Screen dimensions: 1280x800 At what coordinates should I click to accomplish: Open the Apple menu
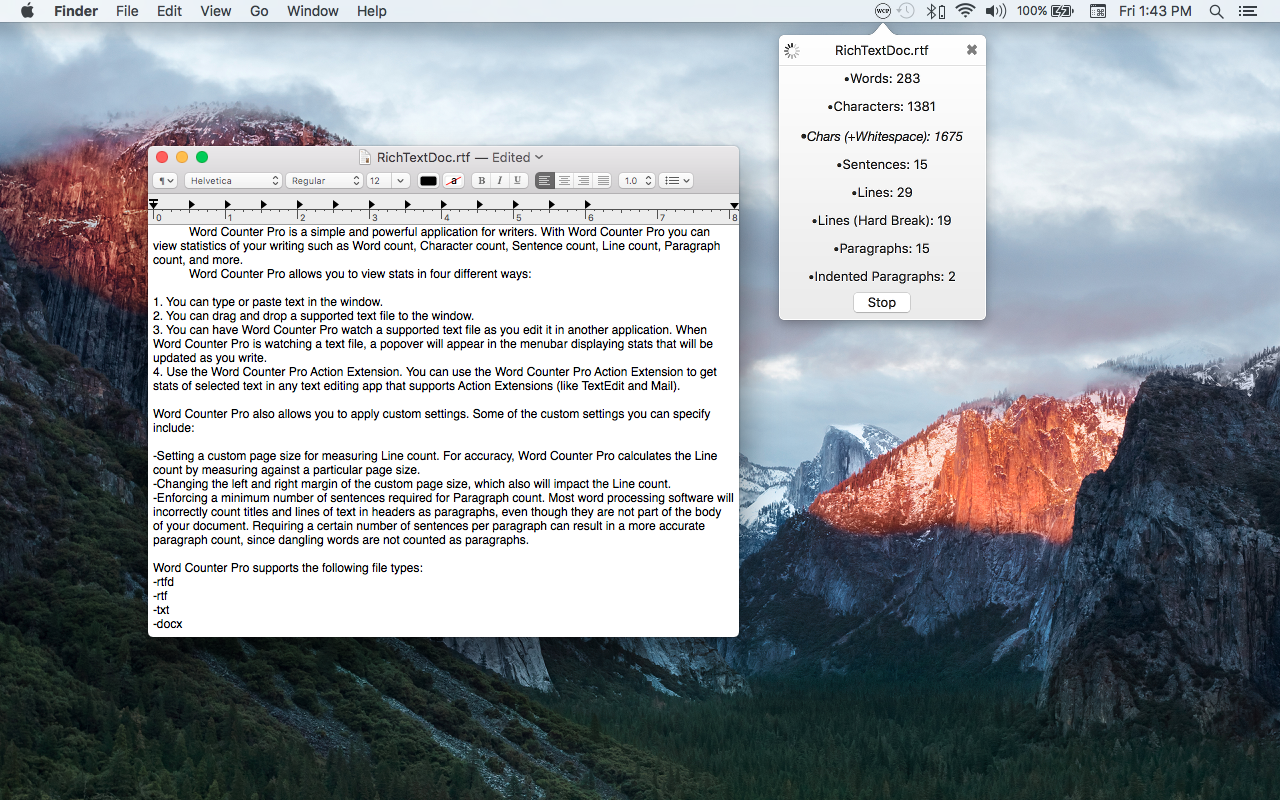point(27,11)
